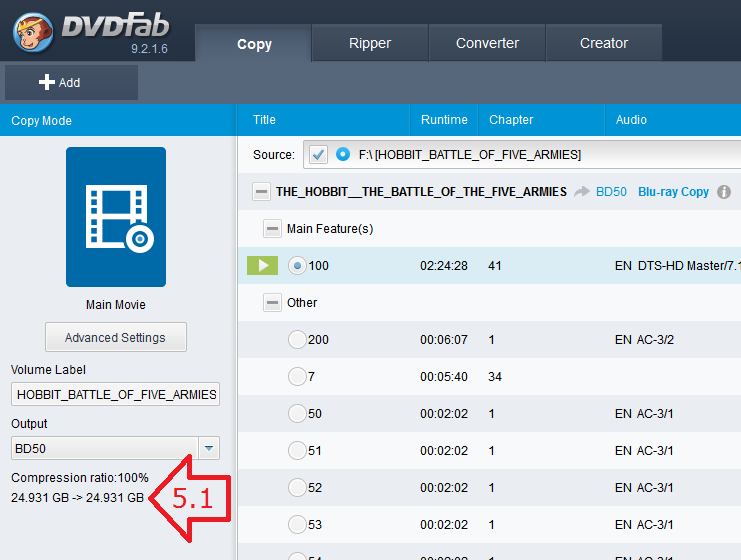Image resolution: width=741 pixels, height=560 pixels.
Task: Switch to the Creator tab
Action: (x=604, y=43)
